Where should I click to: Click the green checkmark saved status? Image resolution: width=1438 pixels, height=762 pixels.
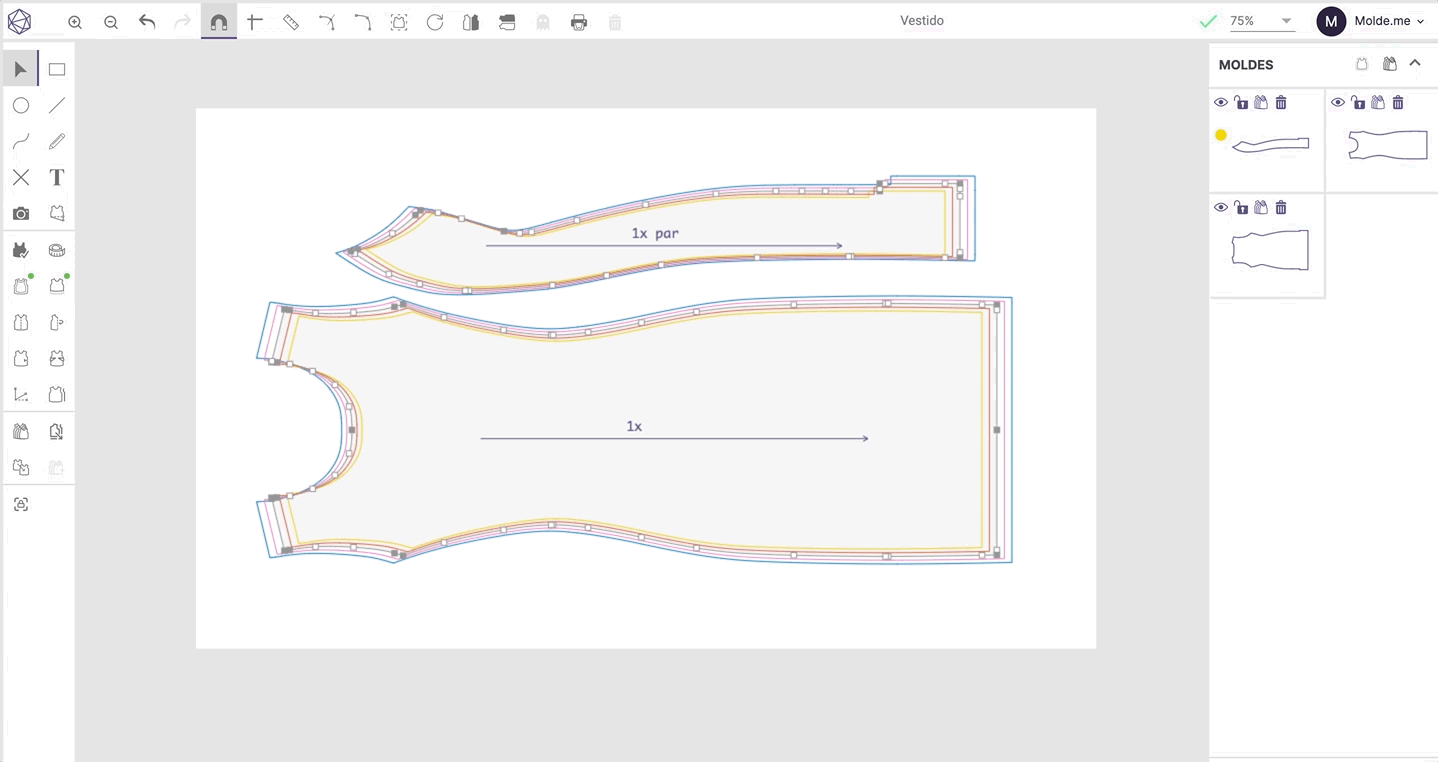point(1208,21)
